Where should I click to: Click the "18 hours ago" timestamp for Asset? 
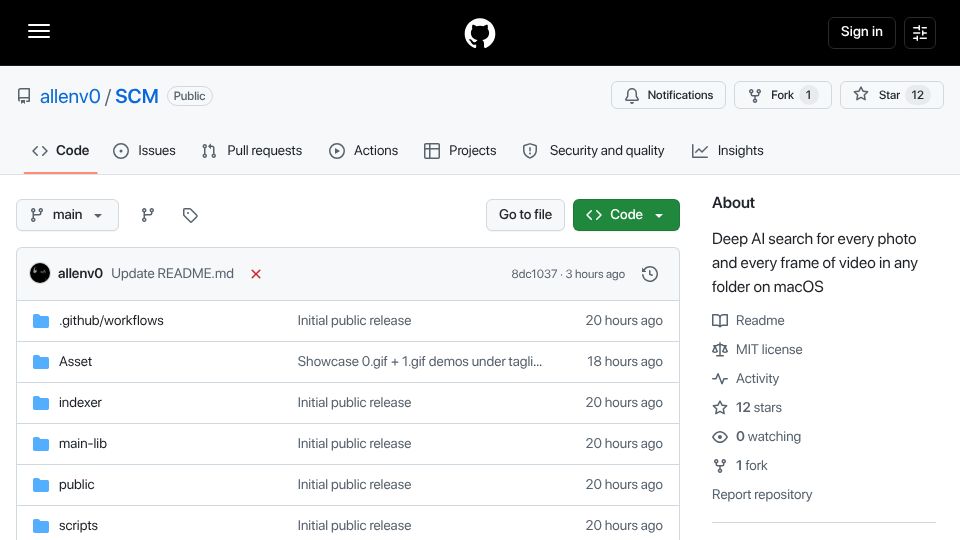point(624,361)
